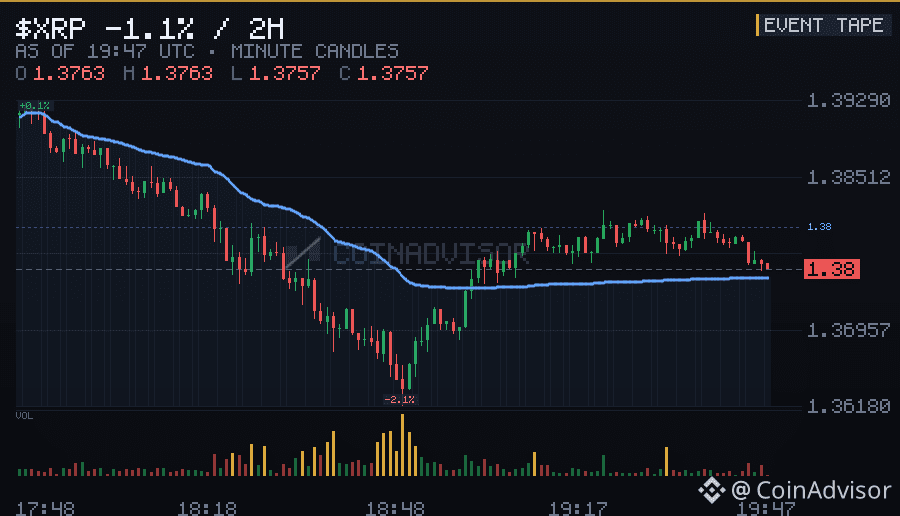
Task: Click the close value C 1.3757
Action: click(x=384, y=73)
